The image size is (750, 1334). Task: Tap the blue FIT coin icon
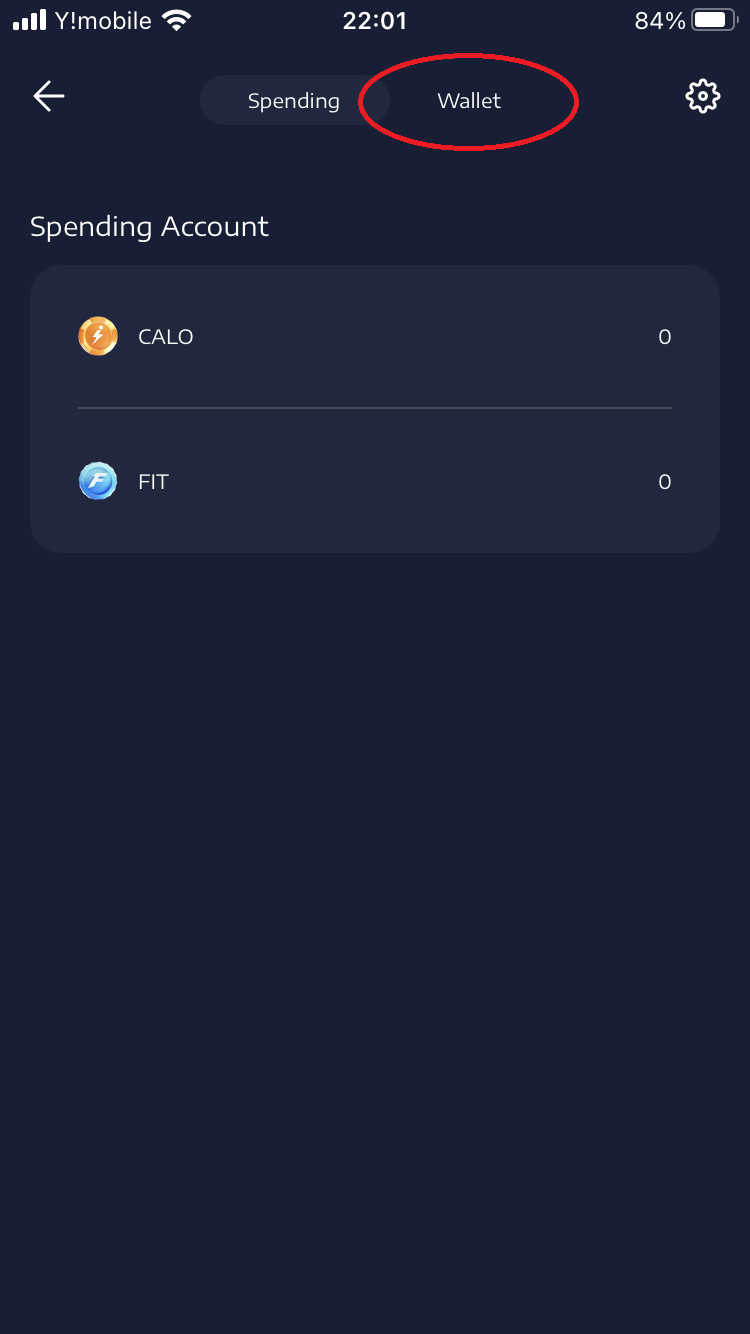pyautogui.click(x=98, y=481)
